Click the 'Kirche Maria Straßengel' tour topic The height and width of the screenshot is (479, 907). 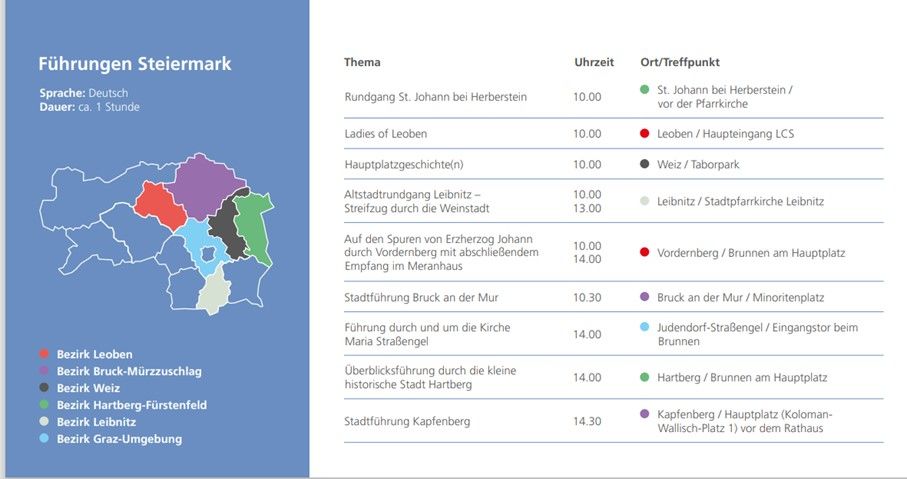click(427, 334)
